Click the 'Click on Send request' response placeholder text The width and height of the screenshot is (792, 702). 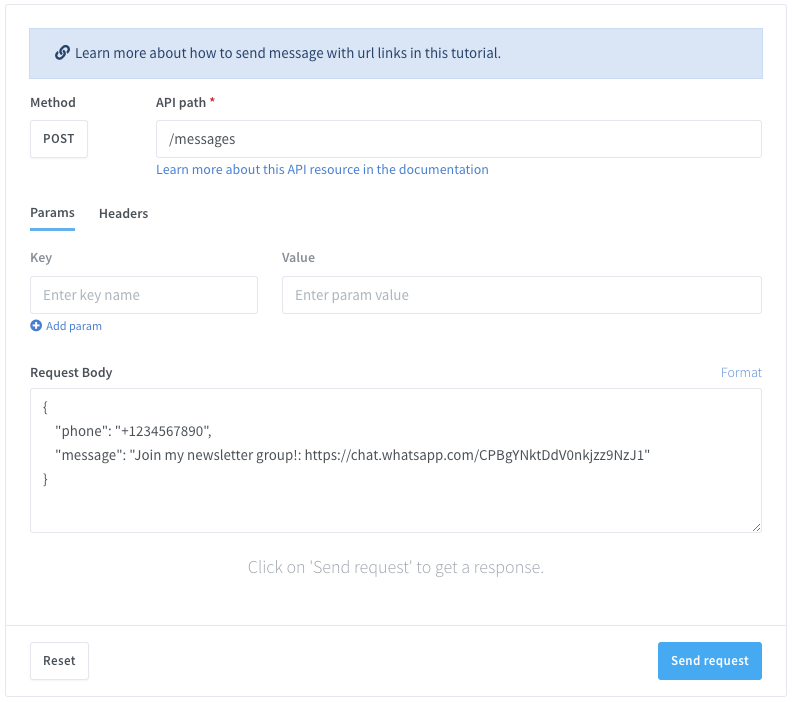pos(396,568)
